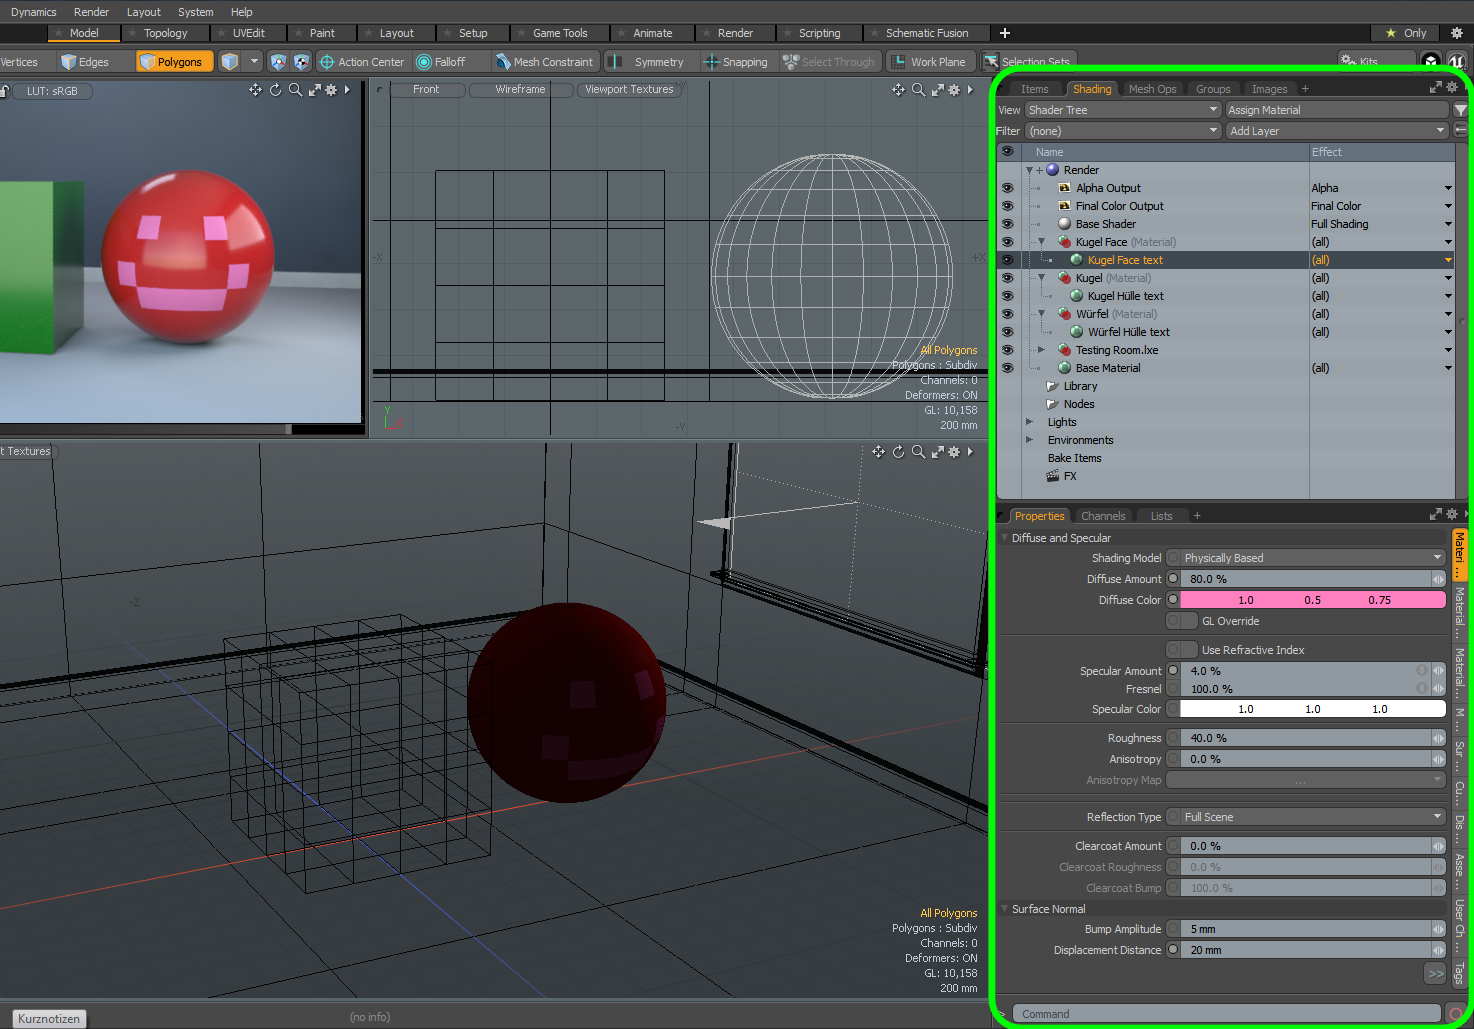Toggle Base Shader eye icon
1474x1029 pixels.
pos(1007,224)
